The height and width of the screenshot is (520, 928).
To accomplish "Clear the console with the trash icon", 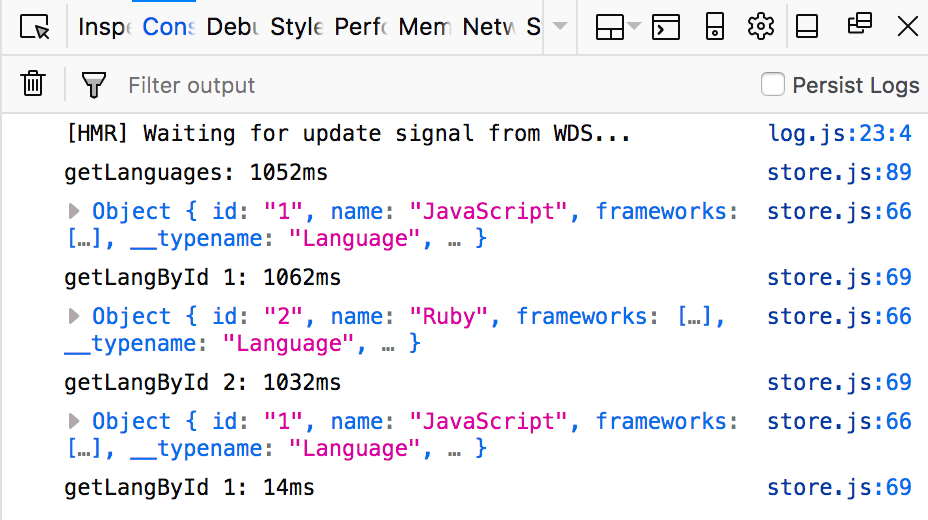I will click(33, 83).
